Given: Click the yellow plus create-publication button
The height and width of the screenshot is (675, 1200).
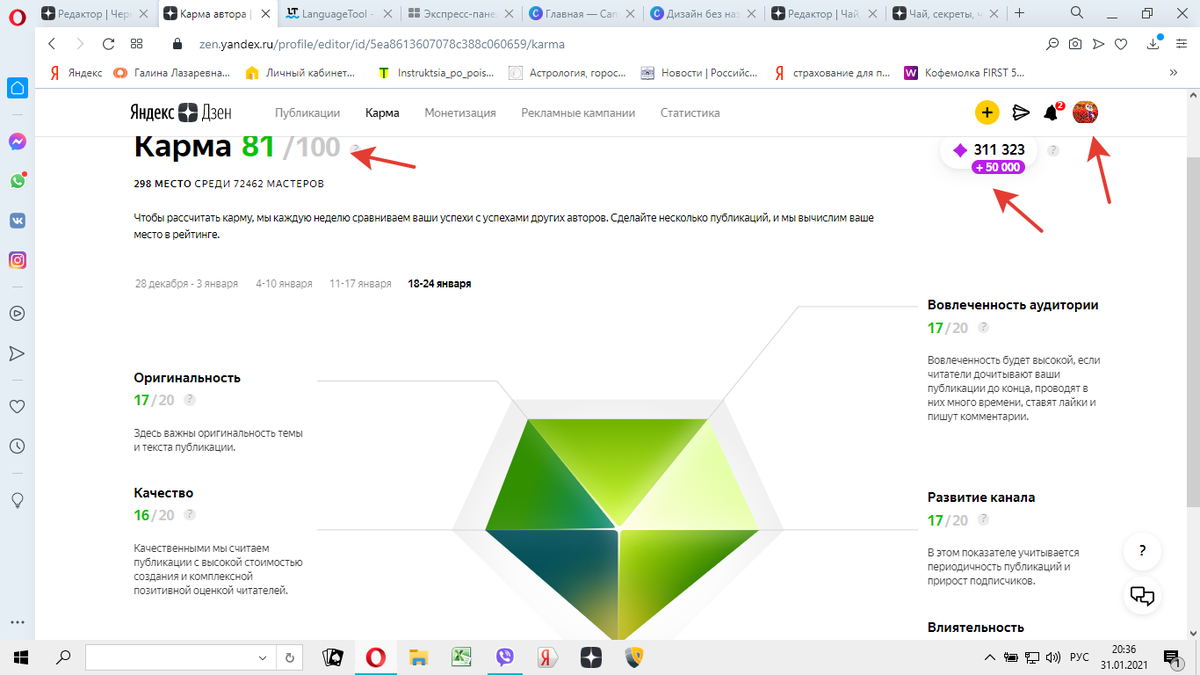Looking at the screenshot, I should (x=986, y=113).
